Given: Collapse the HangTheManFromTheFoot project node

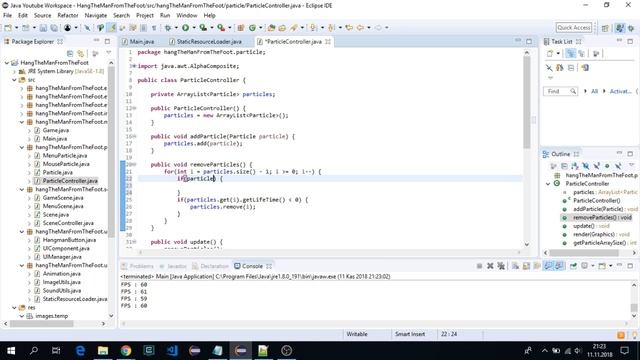Looking at the screenshot, I should 7,63.
